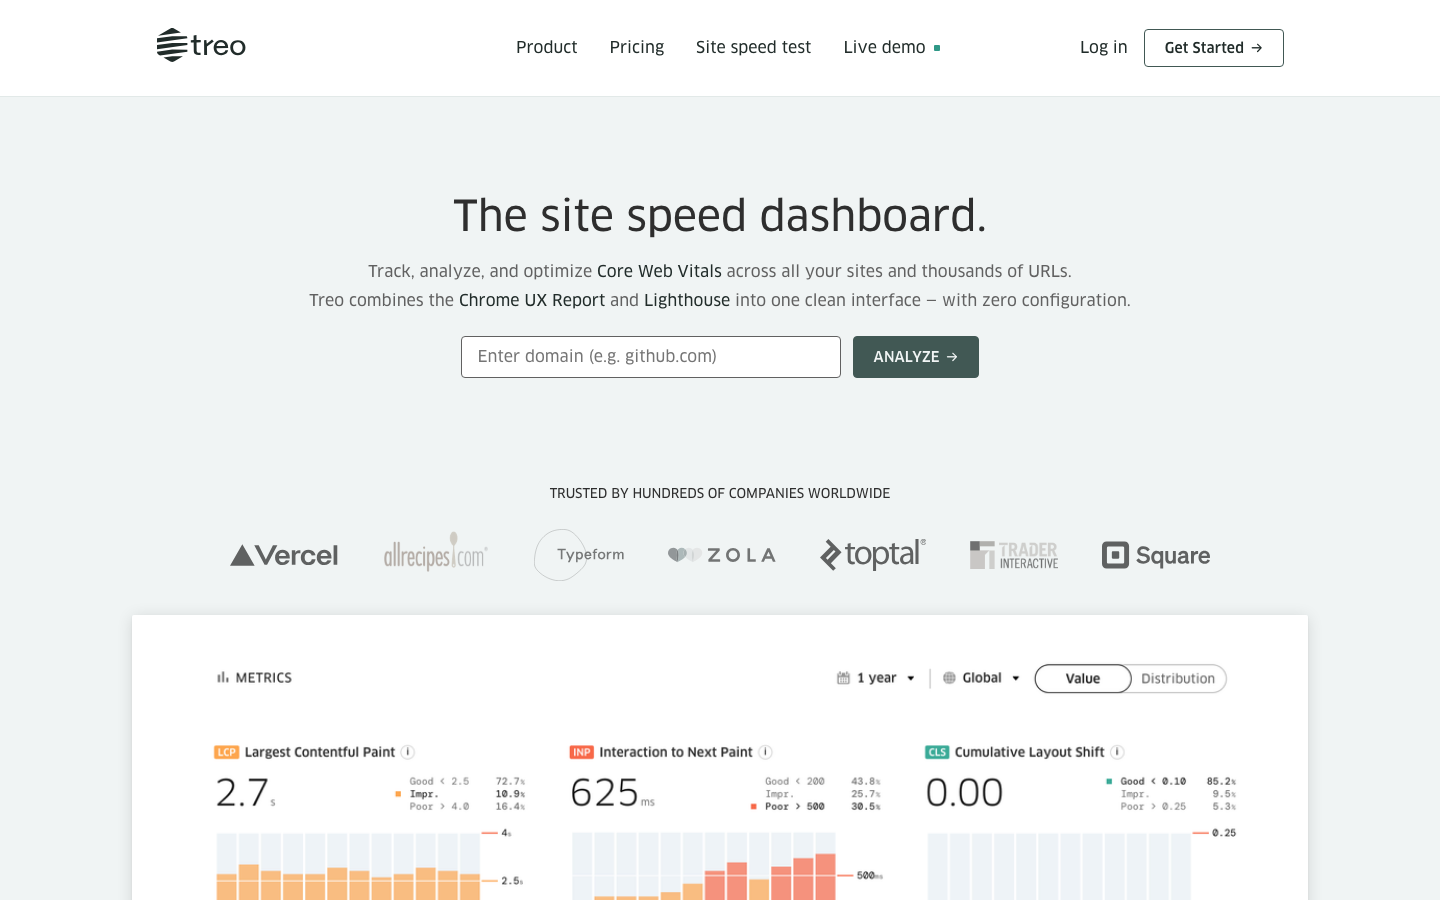Click the calendar icon beside 1 year
The width and height of the screenshot is (1440, 900).
843,678
